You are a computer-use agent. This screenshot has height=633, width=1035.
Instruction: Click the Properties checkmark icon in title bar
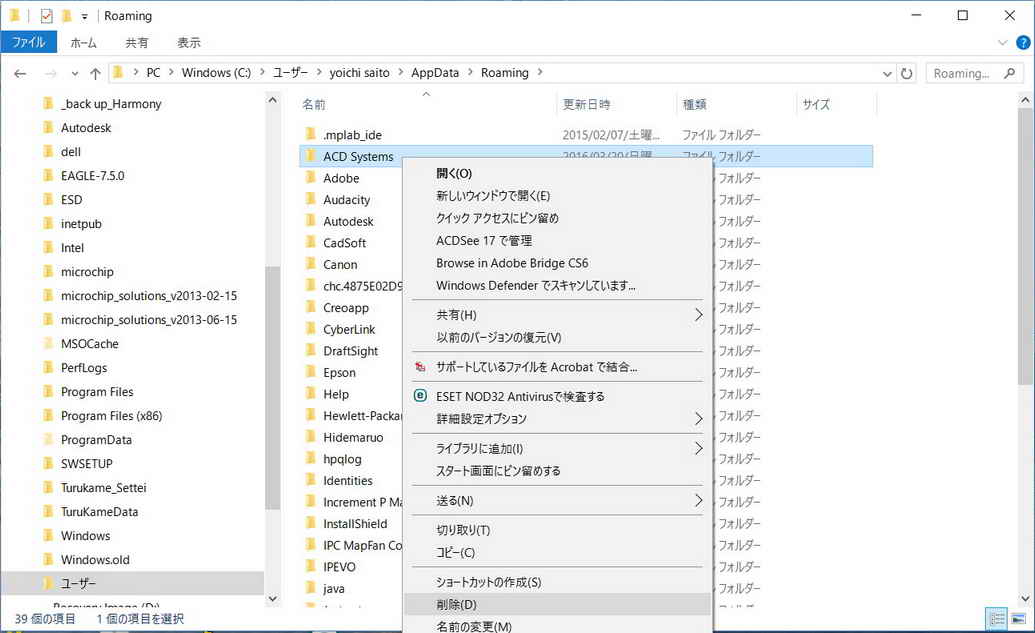click(46, 16)
